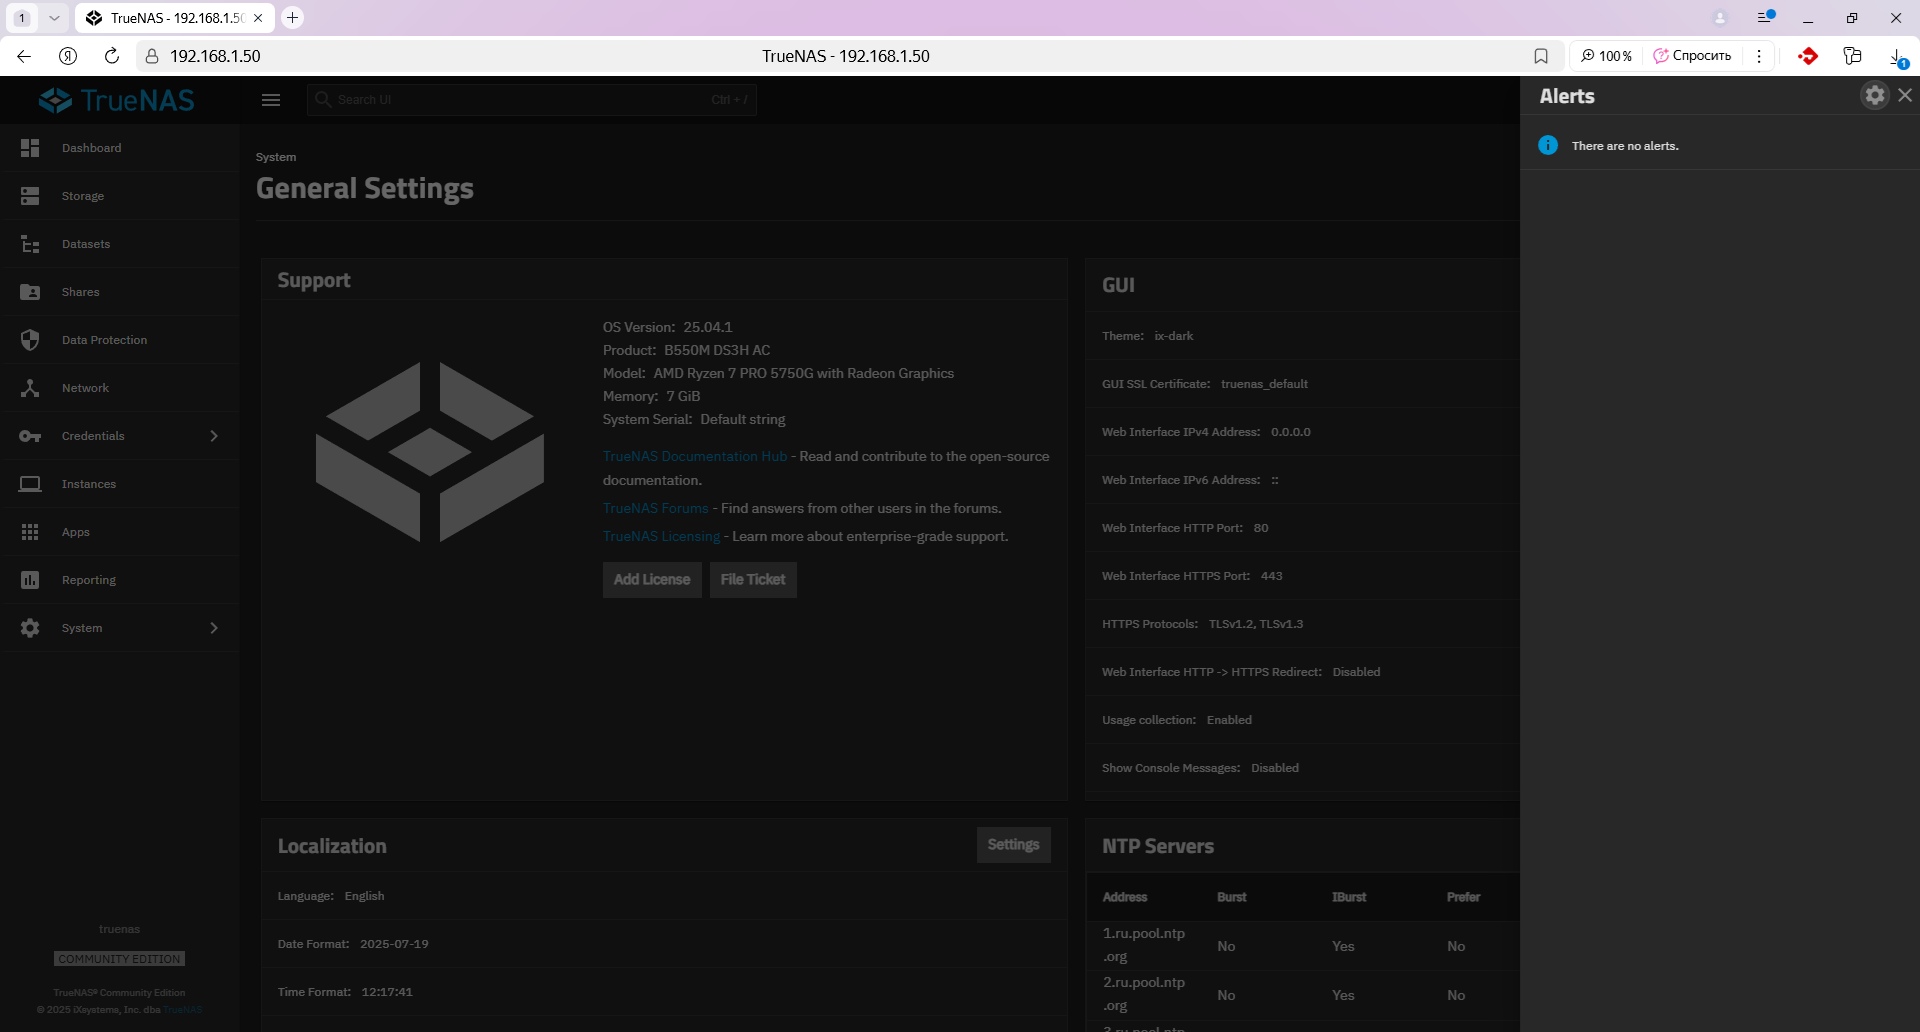Click 2.ru.pool.ntp.org server address
1920x1032 pixels.
coord(1144,994)
